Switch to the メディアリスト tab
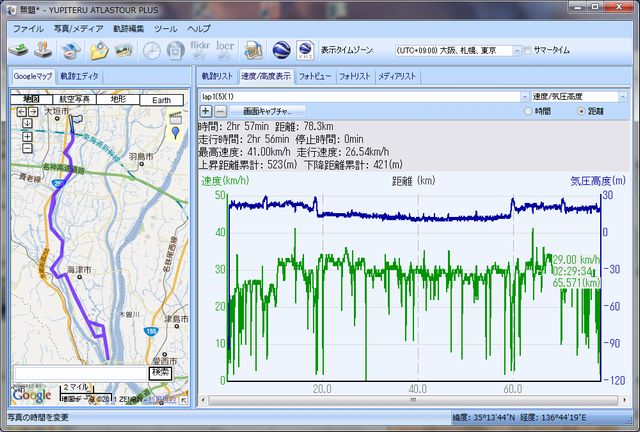640x432 pixels. 397,76
